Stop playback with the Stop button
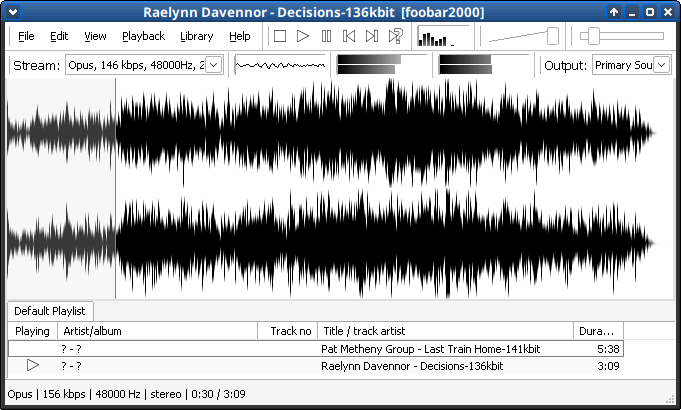 pyautogui.click(x=280, y=36)
